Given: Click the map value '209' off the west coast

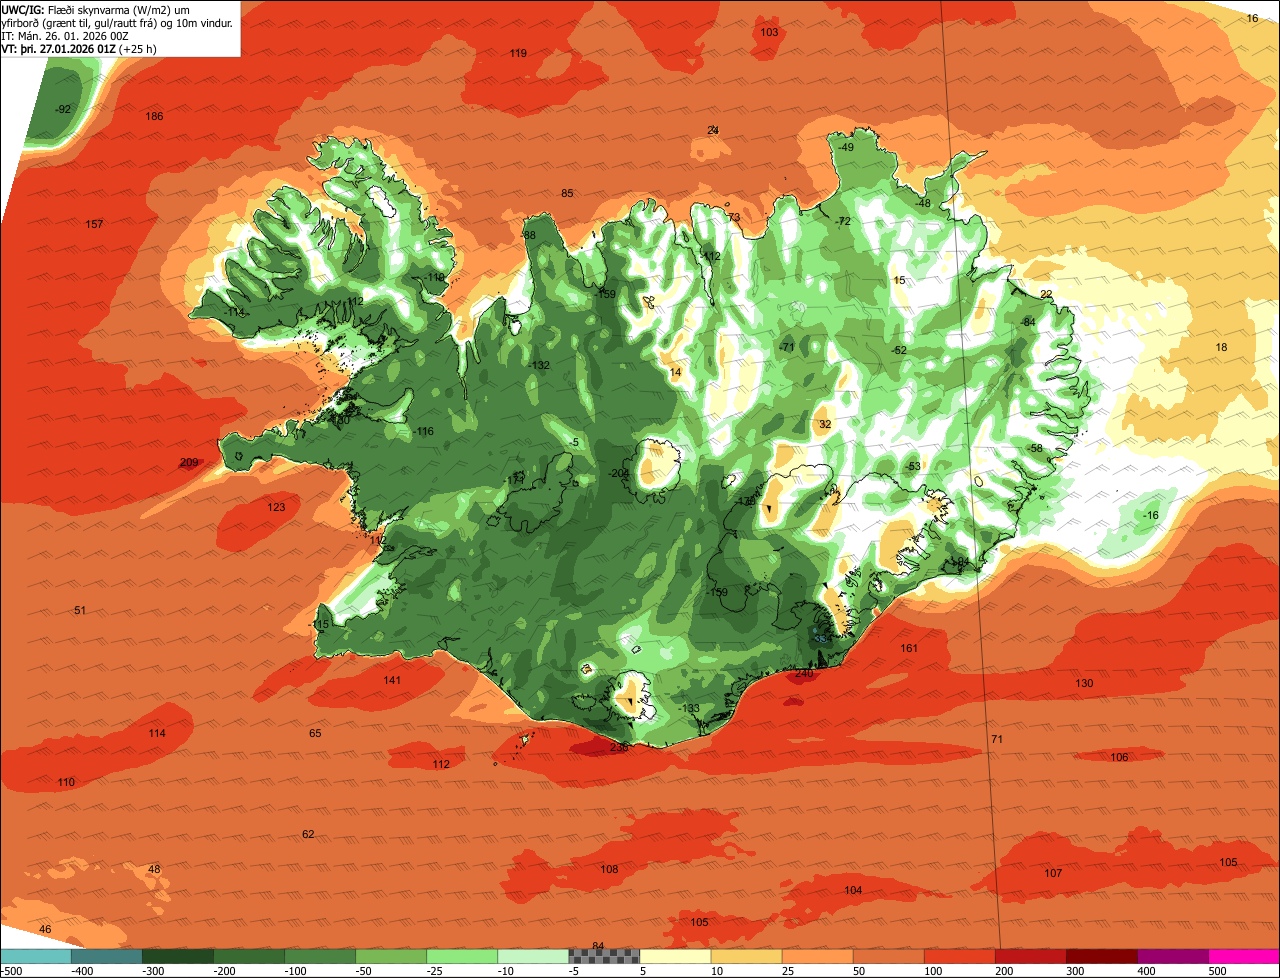Looking at the screenshot, I should click(189, 463).
